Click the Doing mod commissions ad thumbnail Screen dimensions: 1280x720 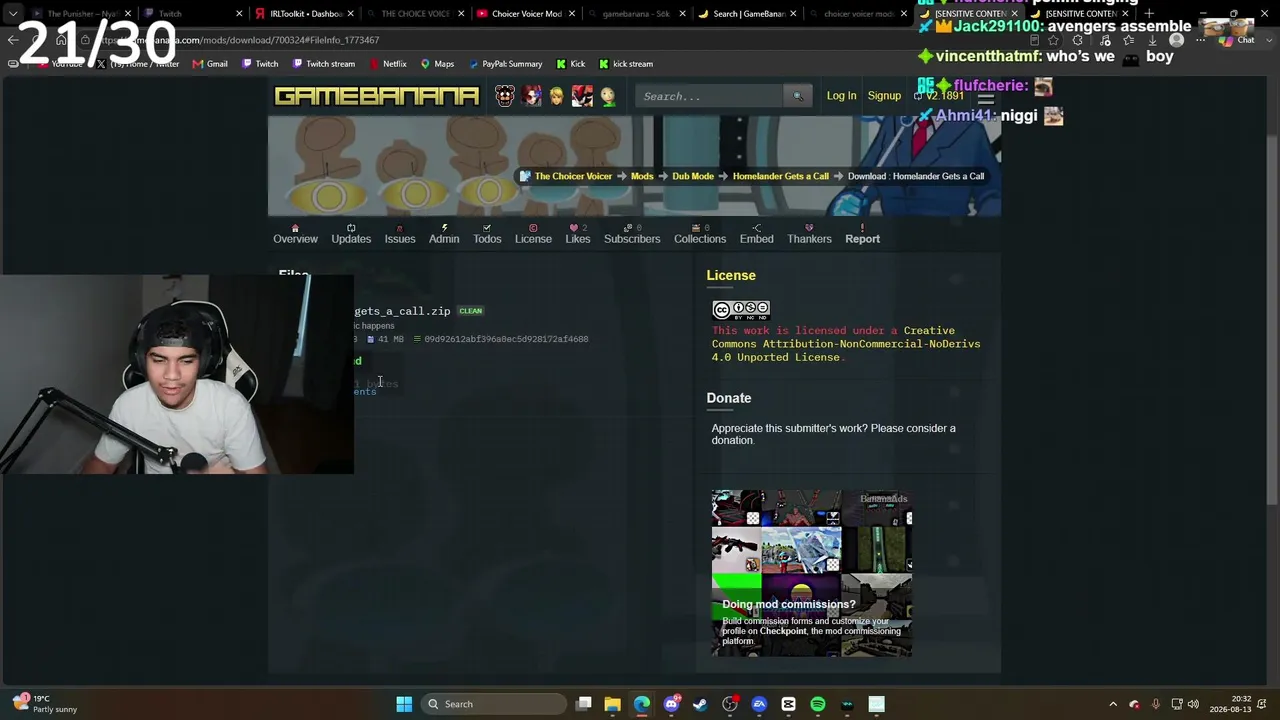811,573
